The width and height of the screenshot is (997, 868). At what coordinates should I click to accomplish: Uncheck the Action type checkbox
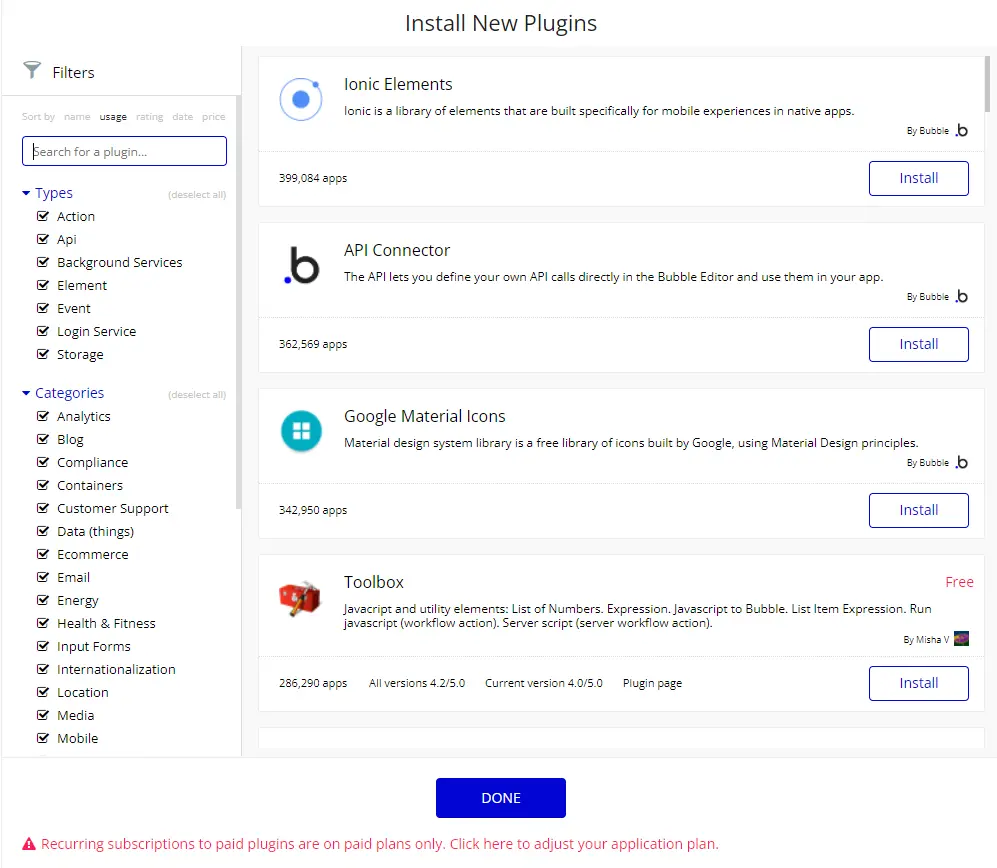pyautogui.click(x=43, y=216)
